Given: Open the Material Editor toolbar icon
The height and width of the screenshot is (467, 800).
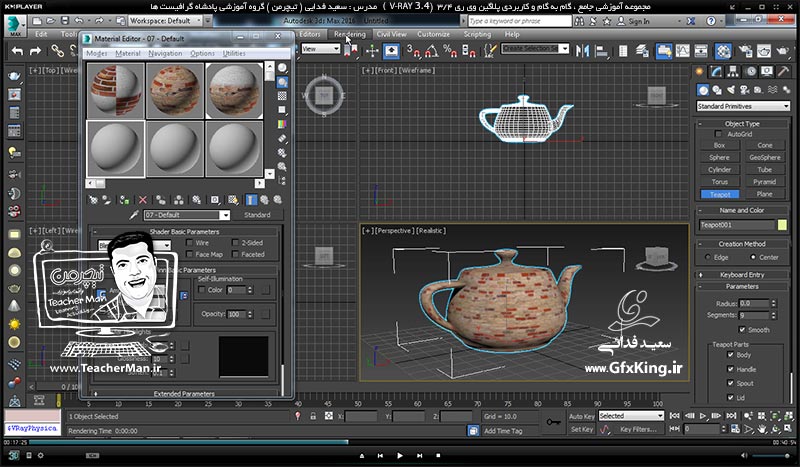Looking at the screenshot, I should point(723,51).
